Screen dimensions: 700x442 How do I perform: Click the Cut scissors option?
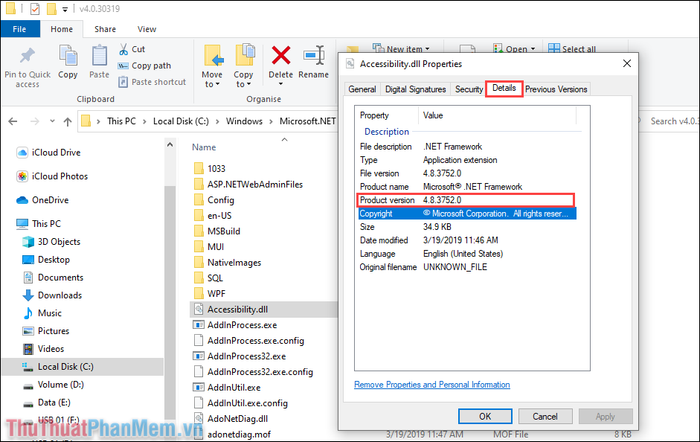(132, 49)
